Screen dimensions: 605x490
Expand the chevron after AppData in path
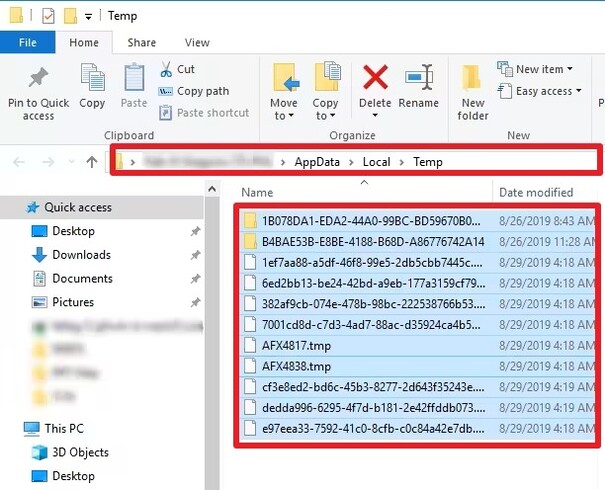click(x=351, y=162)
